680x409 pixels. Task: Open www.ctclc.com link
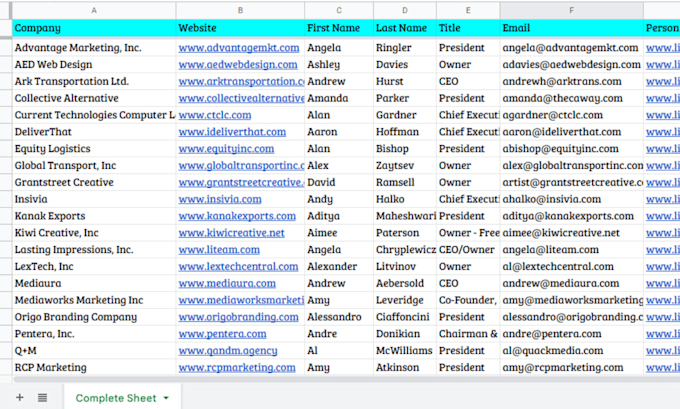215,115
